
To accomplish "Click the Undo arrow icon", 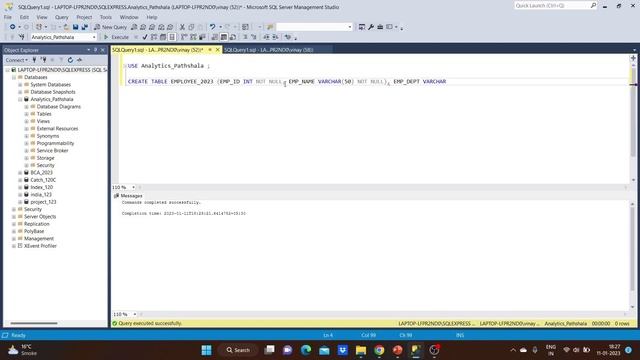I will [x=212, y=27].
